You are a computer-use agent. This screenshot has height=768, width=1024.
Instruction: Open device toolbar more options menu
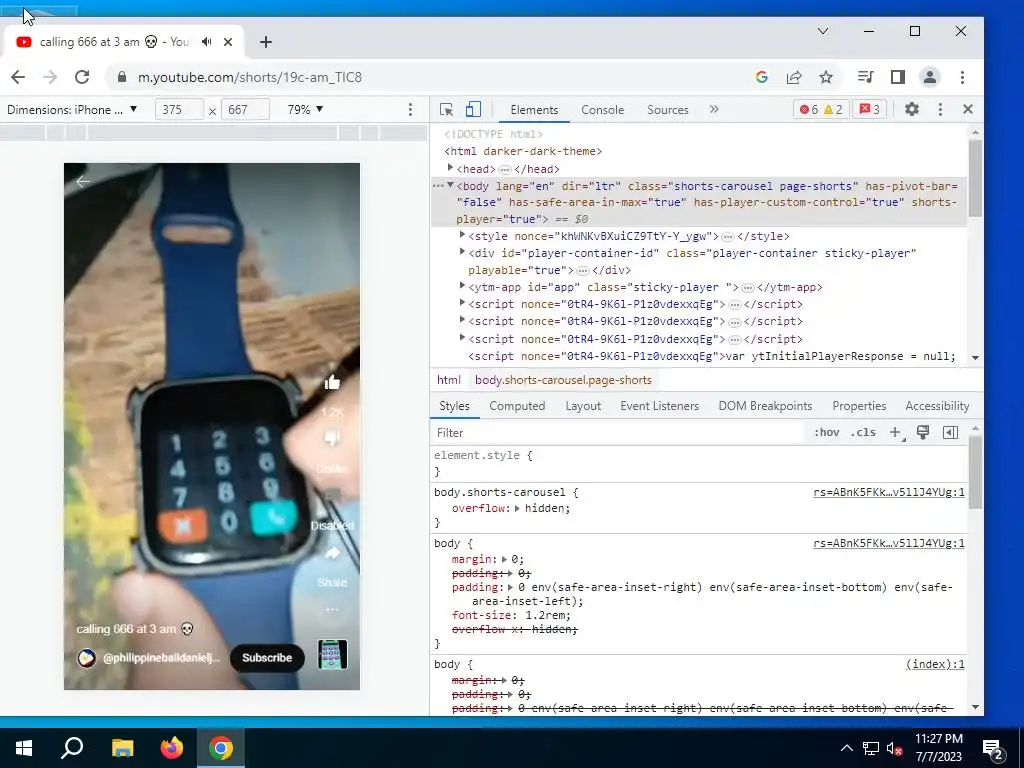(410, 110)
